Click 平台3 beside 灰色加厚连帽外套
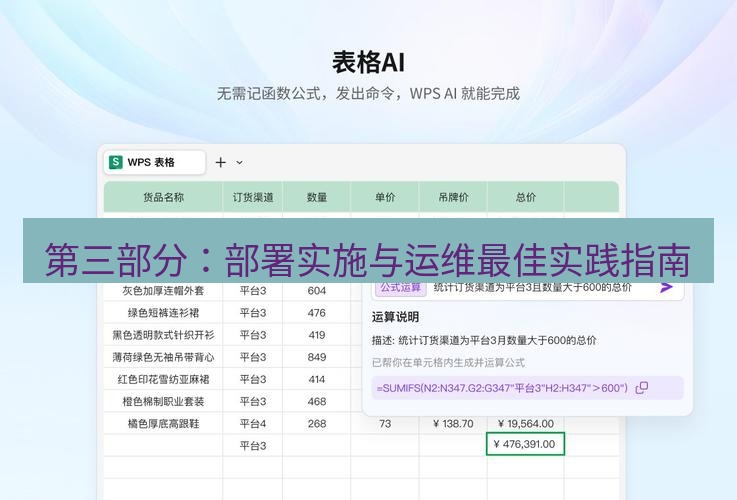 [x=253, y=291]
